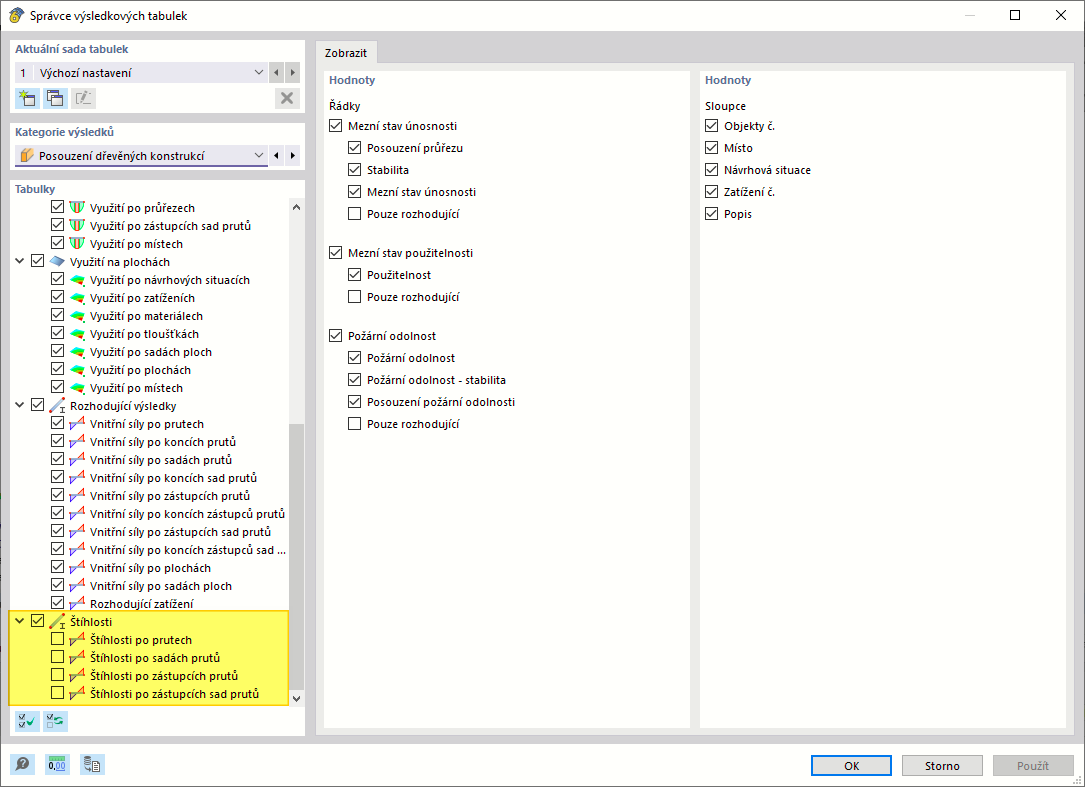Select Vnitřní síly po zástupcích prutů row
Image resolution: width=1085 pixels, height=787 pixels.
pos(170,496)
